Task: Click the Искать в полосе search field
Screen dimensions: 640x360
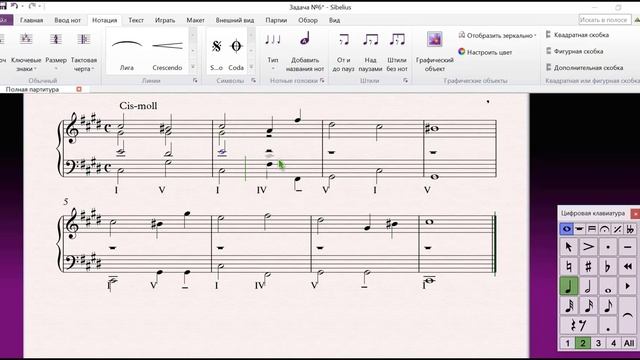Action: (x=604, y=20)
